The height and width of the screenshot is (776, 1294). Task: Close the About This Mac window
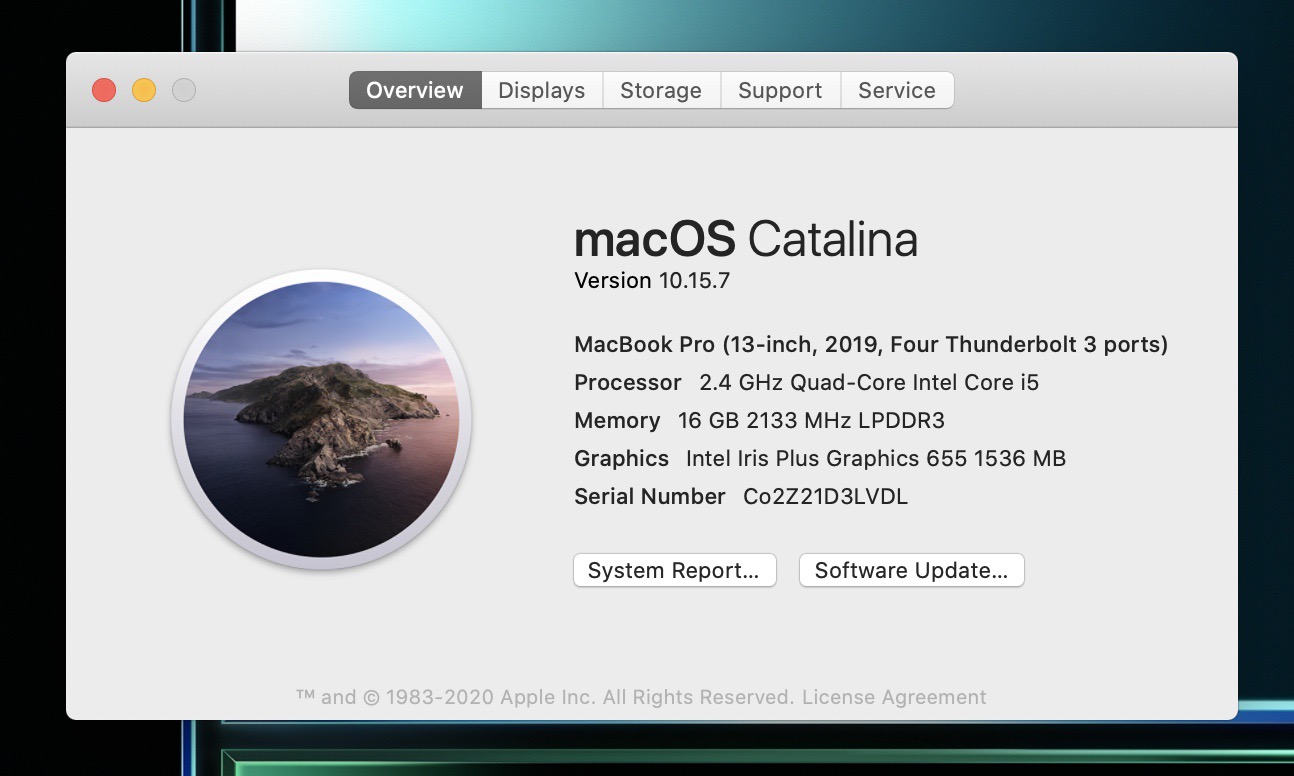point(104,90)
